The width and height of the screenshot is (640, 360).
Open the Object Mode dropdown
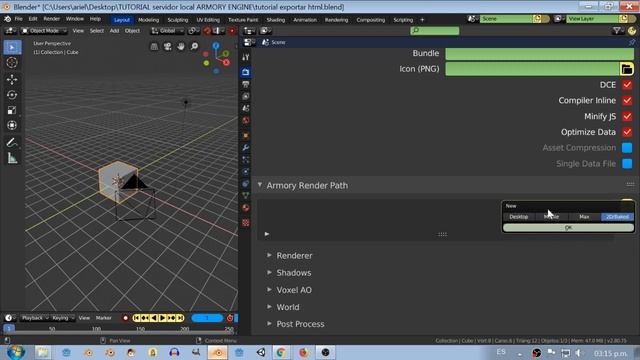point(44,31)
